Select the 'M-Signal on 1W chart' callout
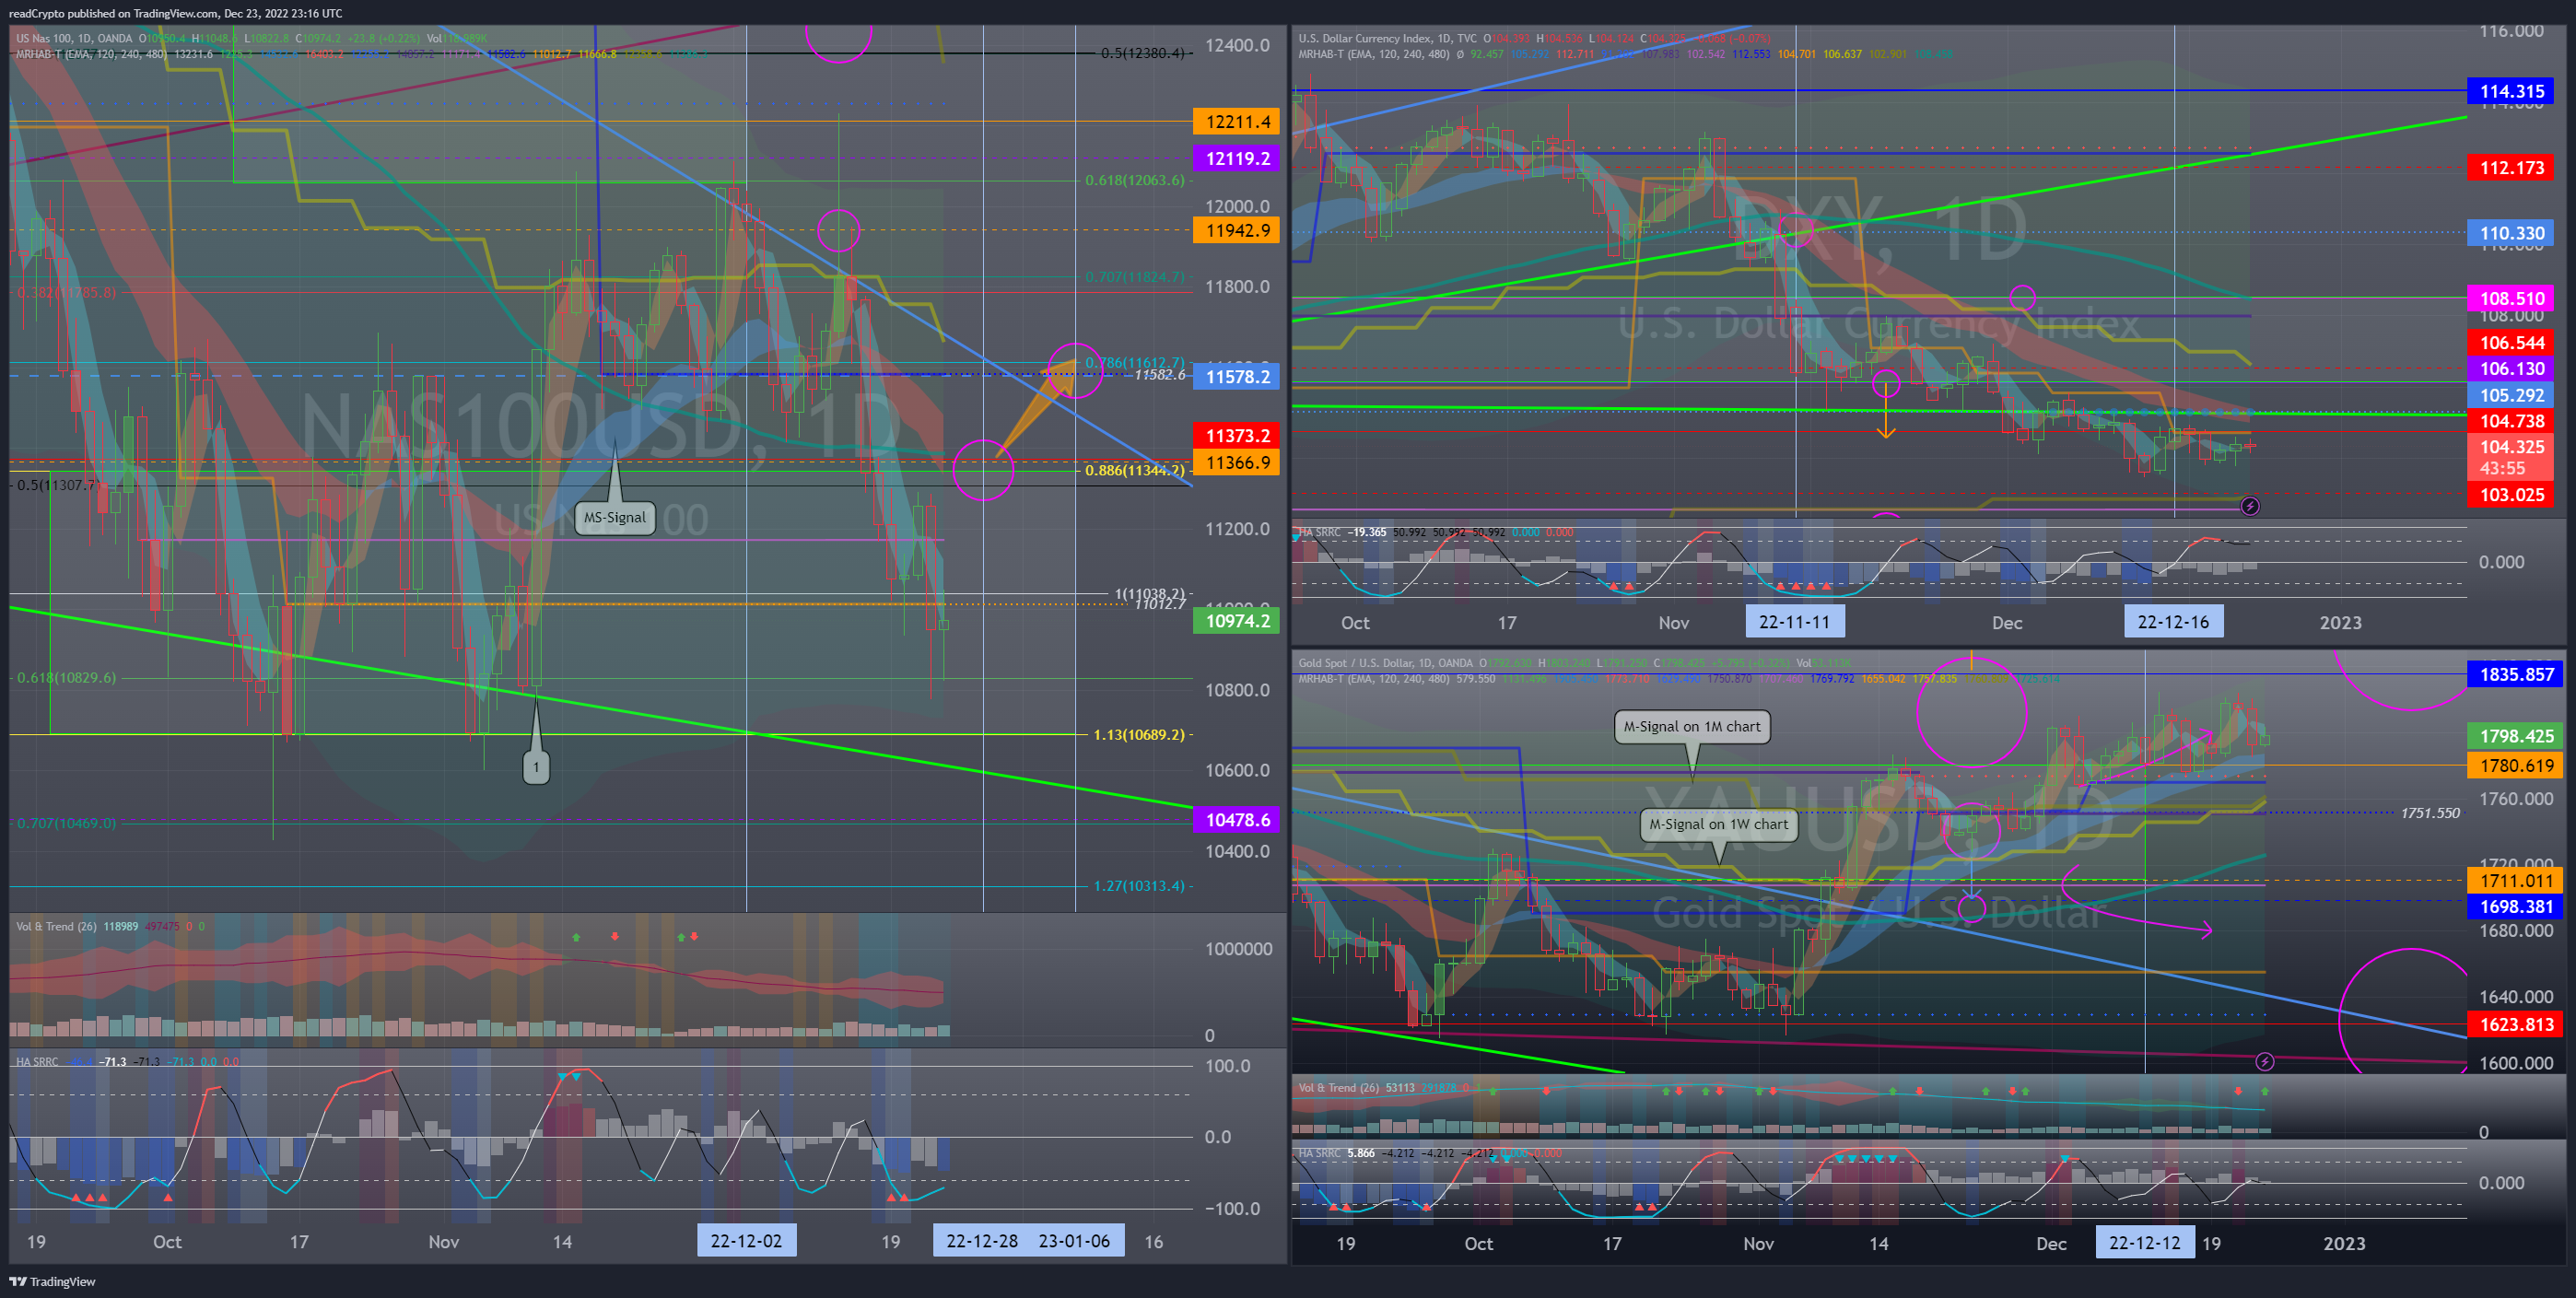Screen dimensions: 2576x1298 tap(1719, 824)
